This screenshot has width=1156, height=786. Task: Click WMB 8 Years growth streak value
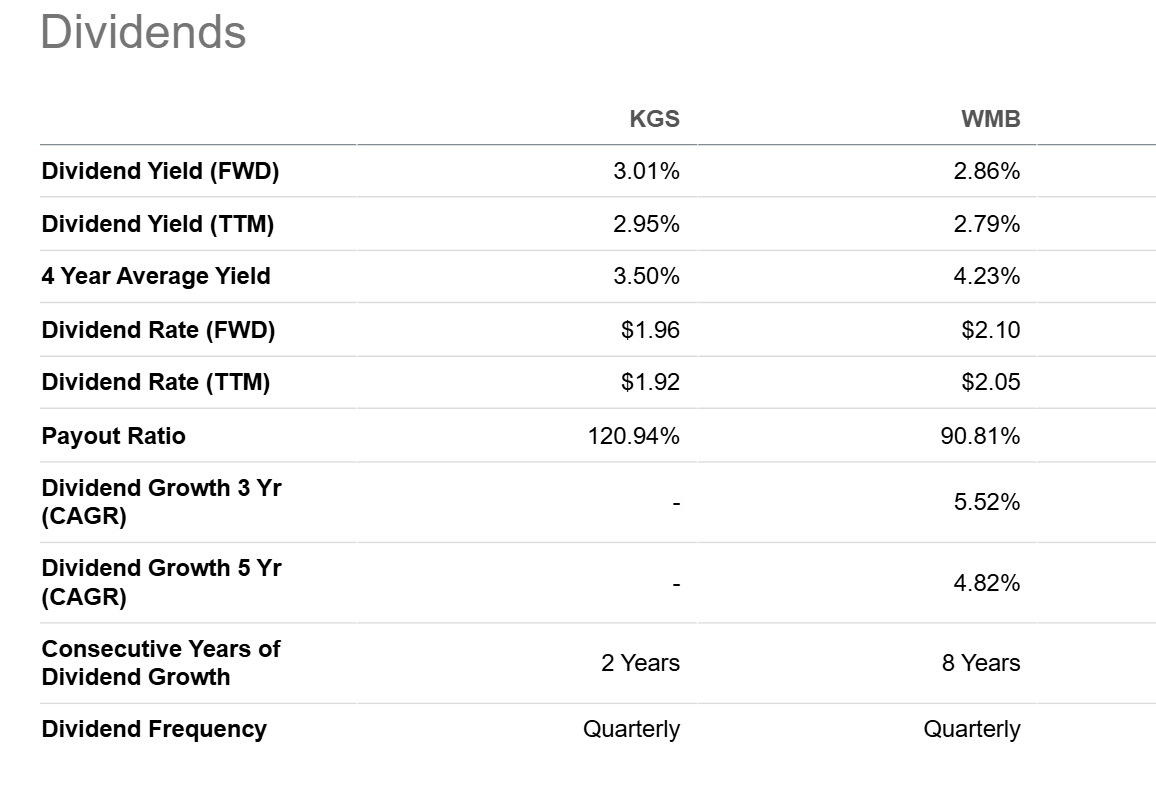coord(981,663)
